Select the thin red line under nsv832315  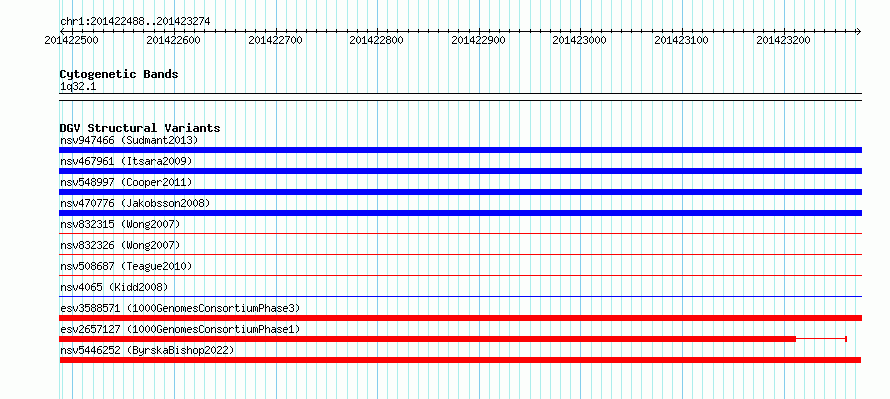pos(460,233)
